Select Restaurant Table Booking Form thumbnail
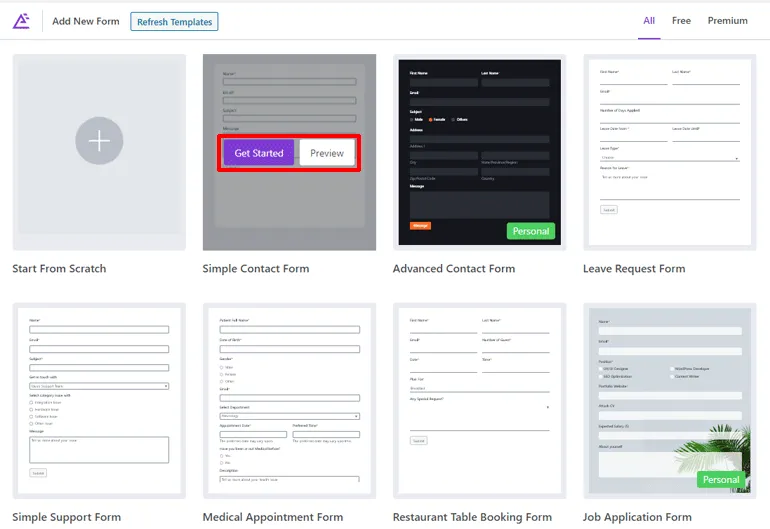 pos(479,400)
